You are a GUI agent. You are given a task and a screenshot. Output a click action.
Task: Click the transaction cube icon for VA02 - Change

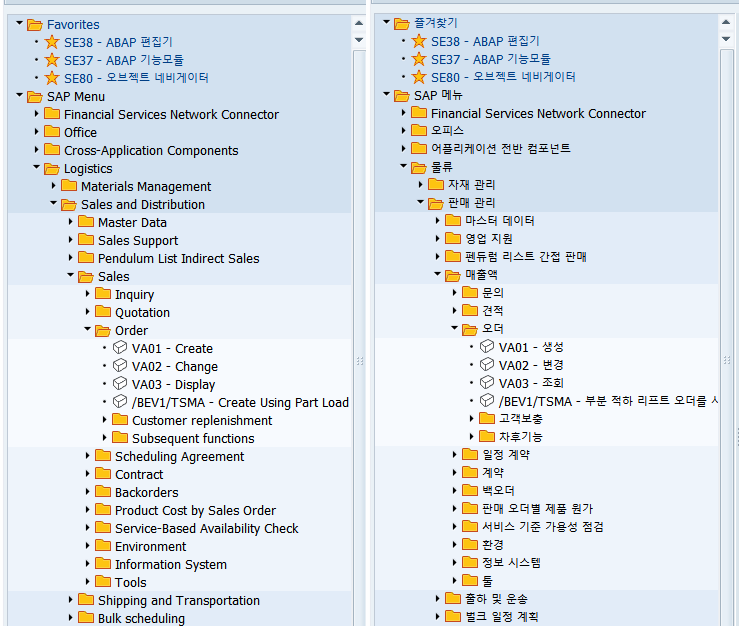(x=120, y=366)
